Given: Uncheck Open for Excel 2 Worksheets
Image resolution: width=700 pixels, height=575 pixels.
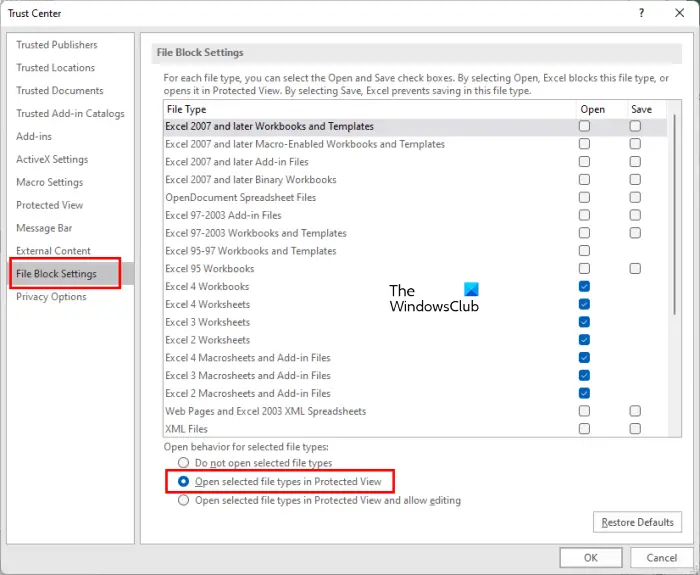Looking at the screenshot, I should pos(584,340).
